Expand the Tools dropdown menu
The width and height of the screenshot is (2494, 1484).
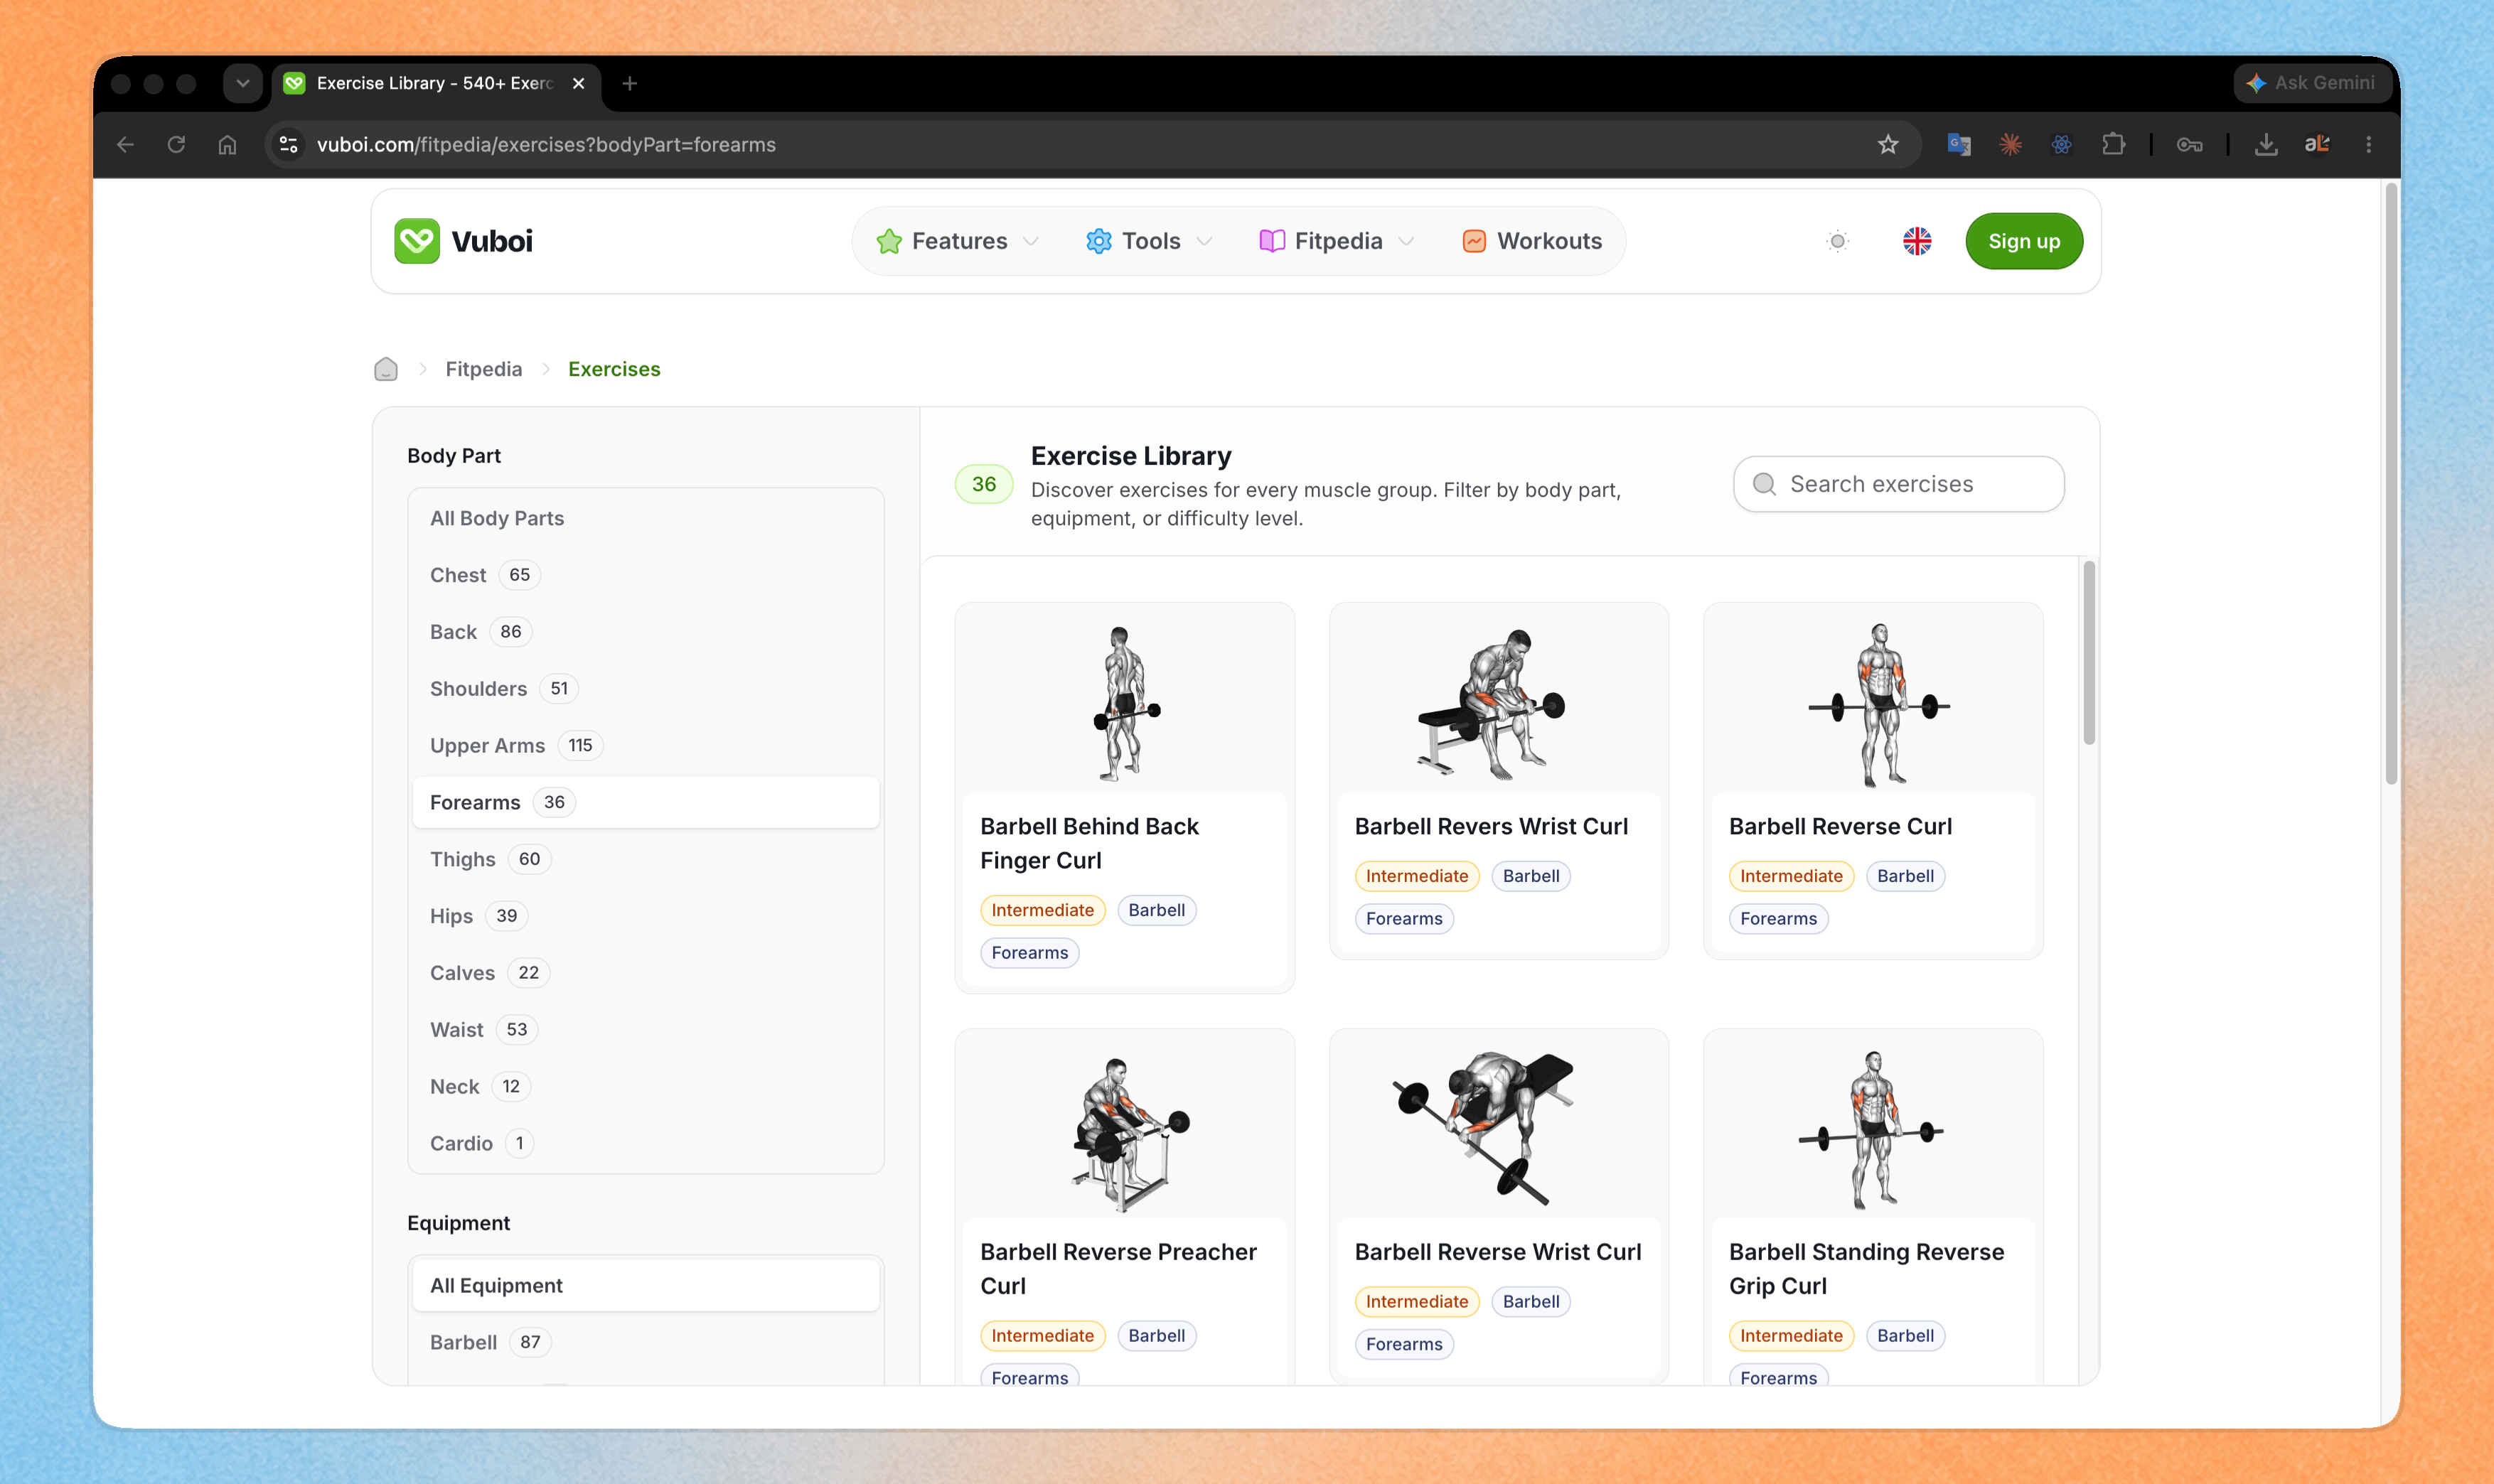tap(1149, 241)
